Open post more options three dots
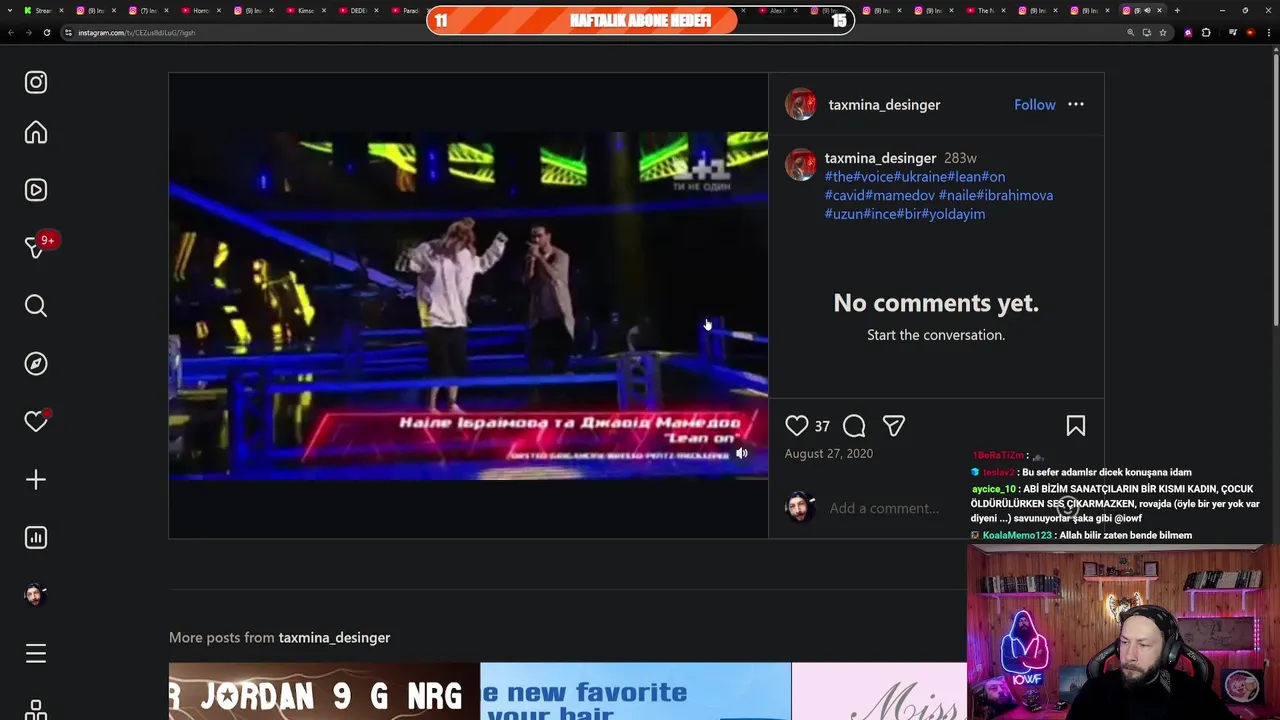The height and width of the screenshot is (720, 1280). pyautogui.click(x=1076, y=104)
